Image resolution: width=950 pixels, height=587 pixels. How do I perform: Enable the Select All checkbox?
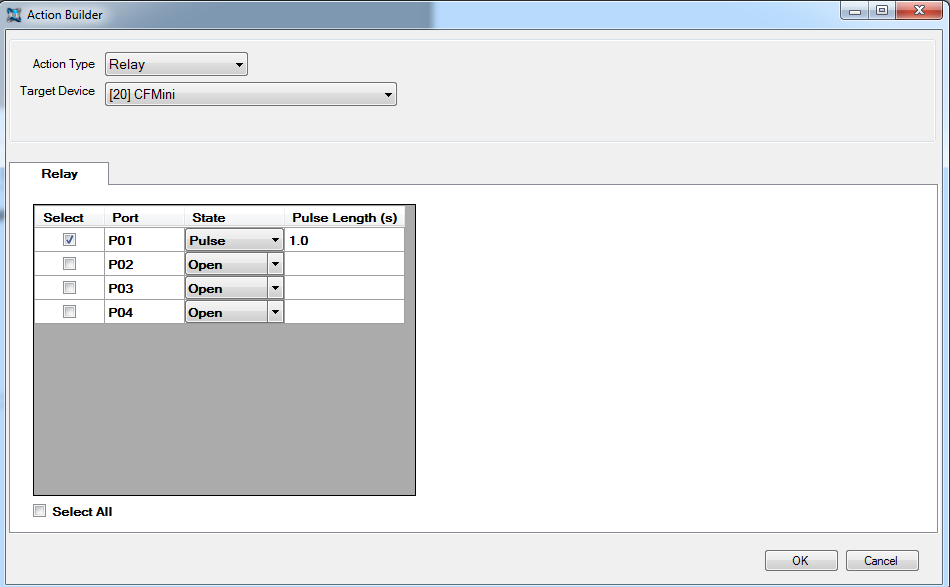pyautogui.click(x=40, y=511)
